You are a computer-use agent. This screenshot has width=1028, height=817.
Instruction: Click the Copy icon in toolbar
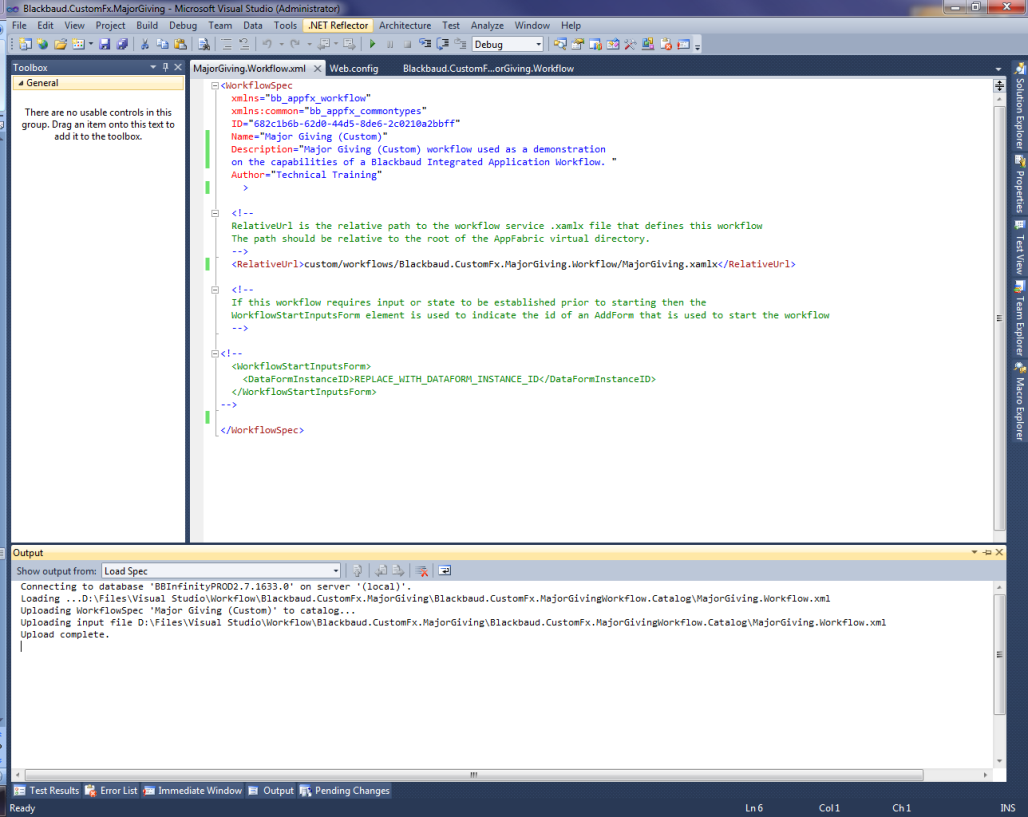tap(162, 44)
